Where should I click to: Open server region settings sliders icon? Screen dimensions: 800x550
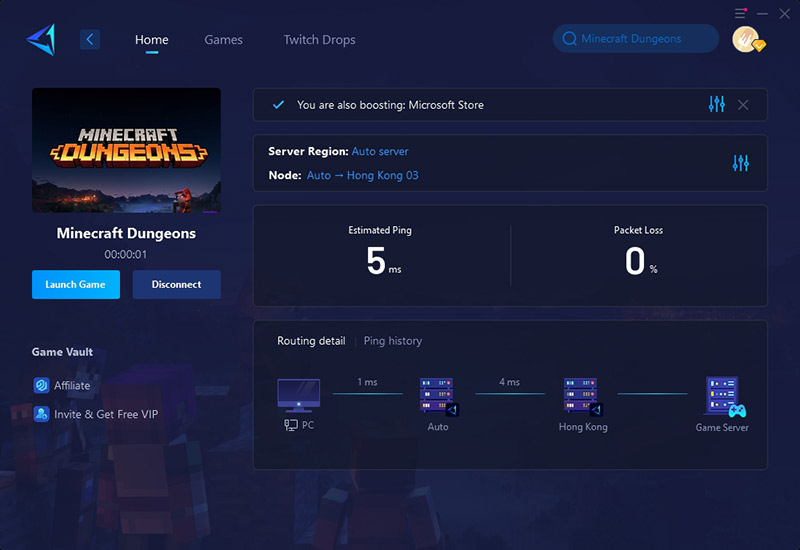740,163
